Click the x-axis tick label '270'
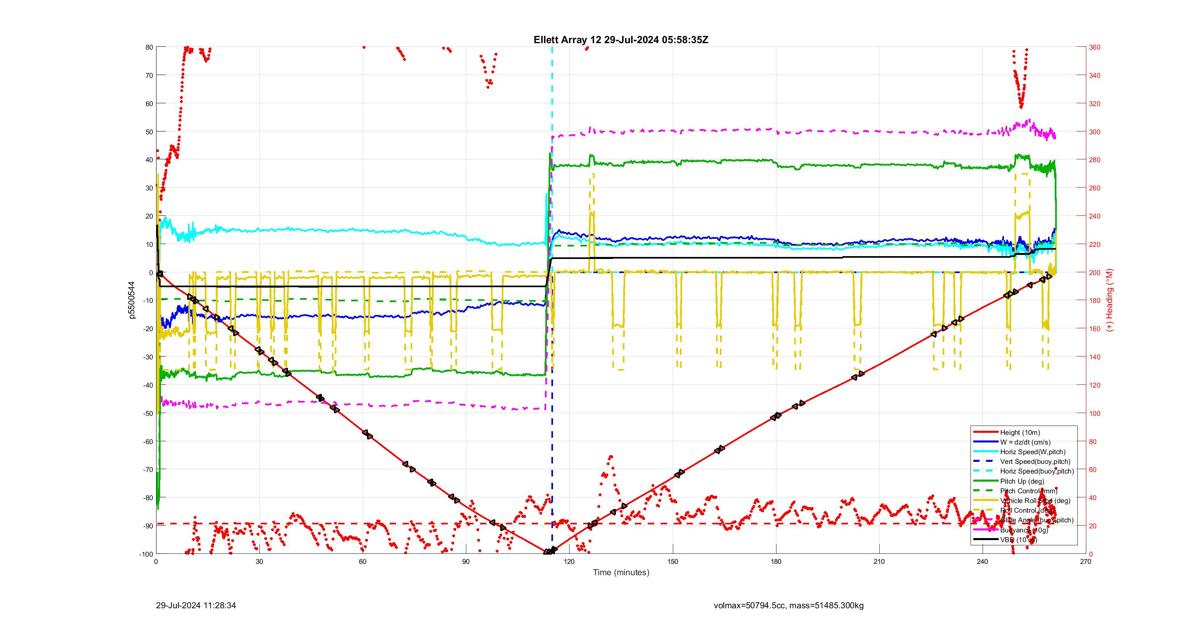Image resolution: width=1200 pixels, height=622 pixels. [x=1085, y=562]
